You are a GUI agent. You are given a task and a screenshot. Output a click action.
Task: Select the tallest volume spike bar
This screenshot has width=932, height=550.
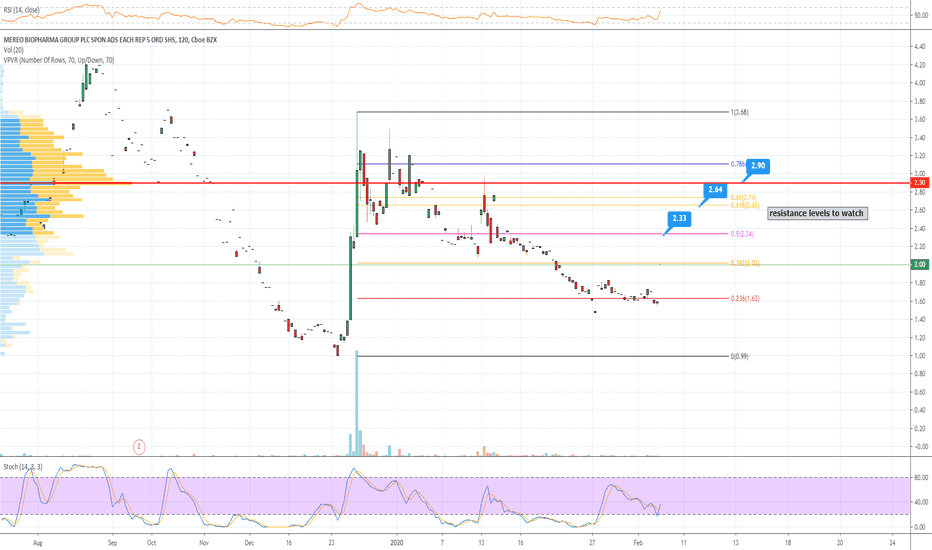[x=357, y=403]
